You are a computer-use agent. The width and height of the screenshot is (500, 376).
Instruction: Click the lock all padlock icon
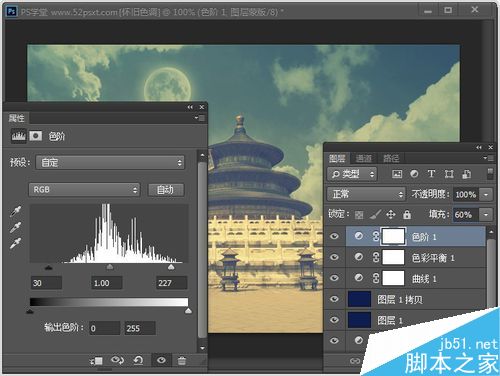(x=407, y=214)
